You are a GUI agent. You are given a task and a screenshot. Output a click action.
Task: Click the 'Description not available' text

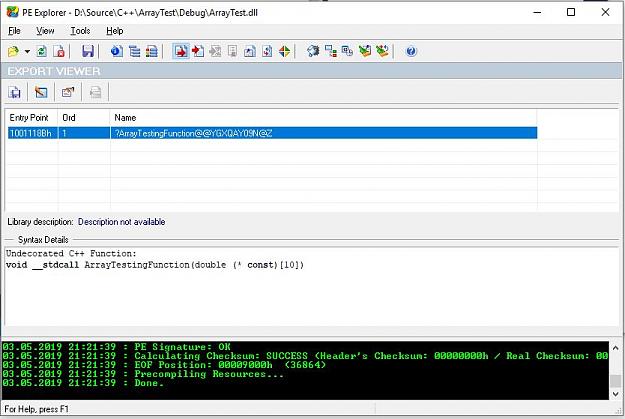pyautogui.click(x=122, y=222)
